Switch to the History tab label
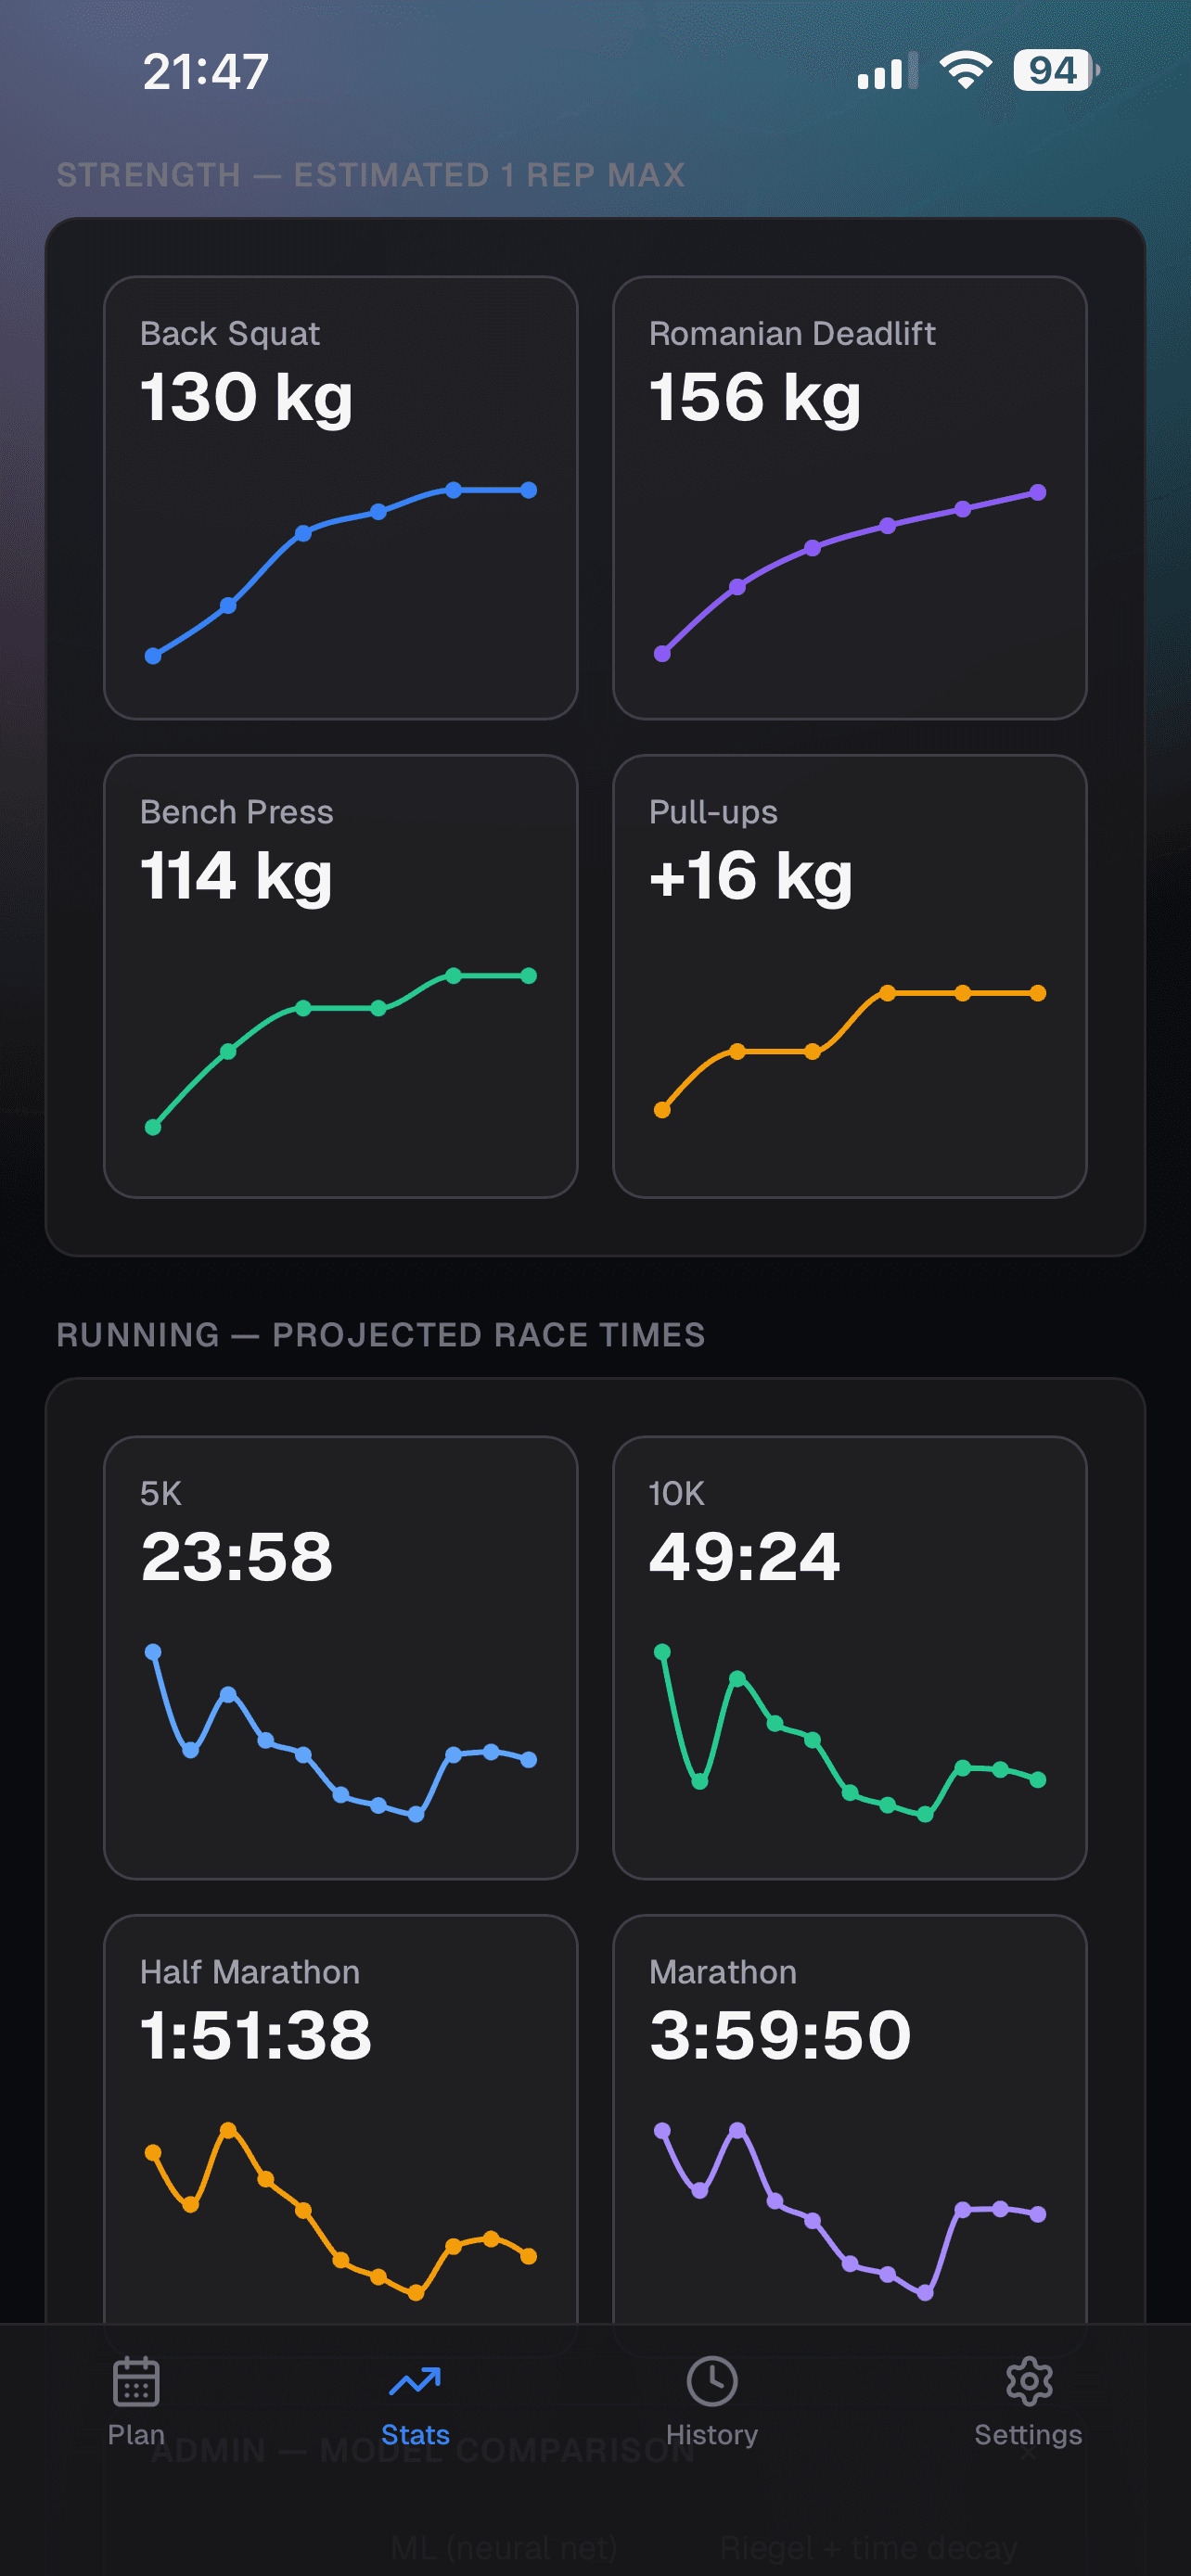The image size is (1191, 2576). (x=711, y=2434)
